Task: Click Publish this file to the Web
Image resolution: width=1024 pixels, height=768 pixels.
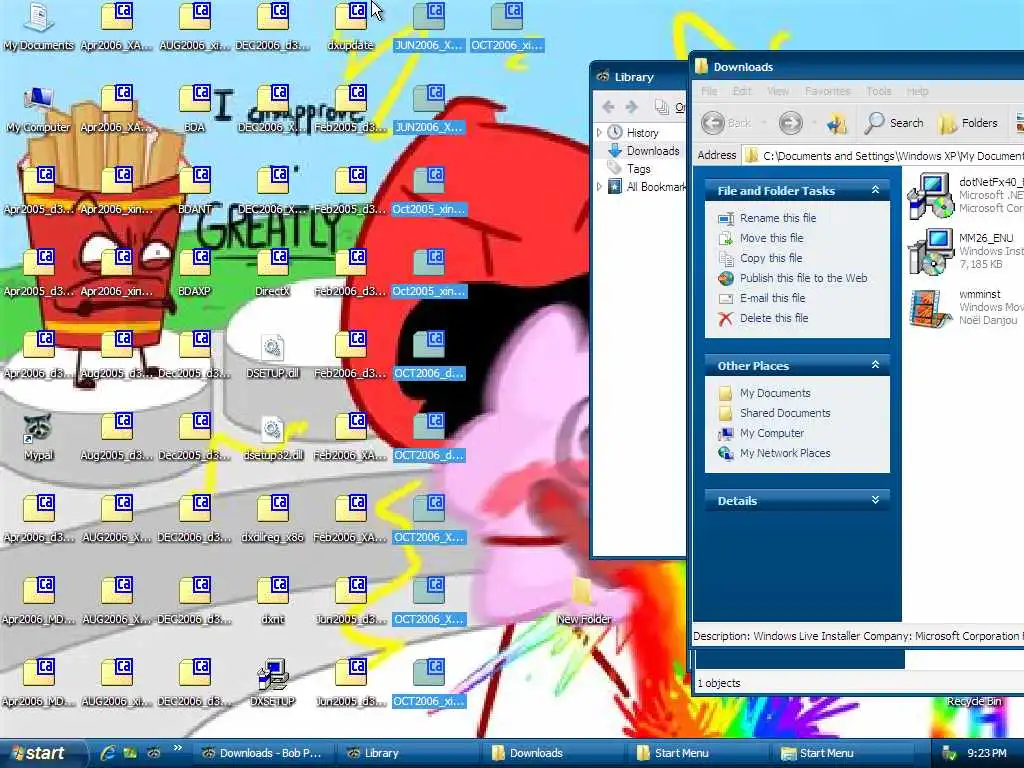Action: [x=803, y=278]
